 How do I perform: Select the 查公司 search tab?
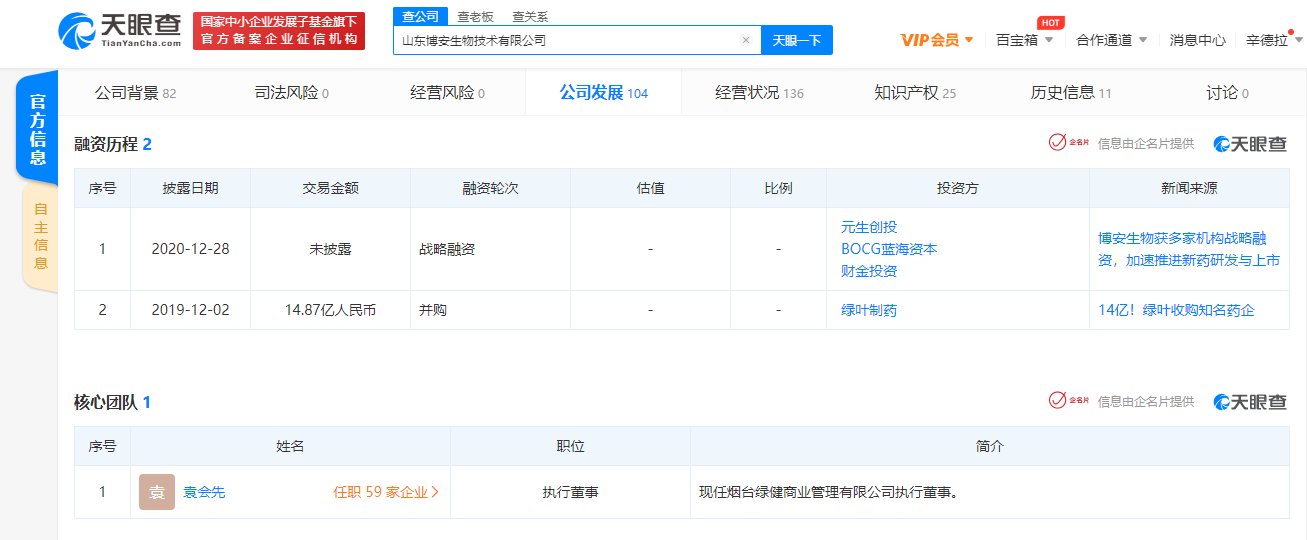coord(420,16)
